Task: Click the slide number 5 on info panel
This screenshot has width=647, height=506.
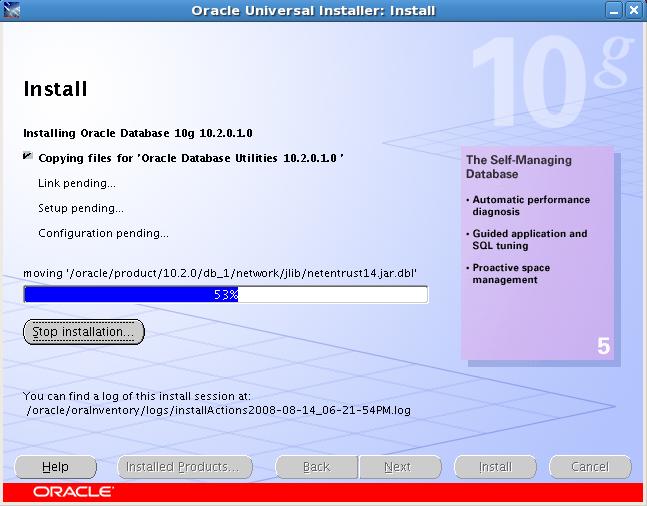Action: (603, 346)
